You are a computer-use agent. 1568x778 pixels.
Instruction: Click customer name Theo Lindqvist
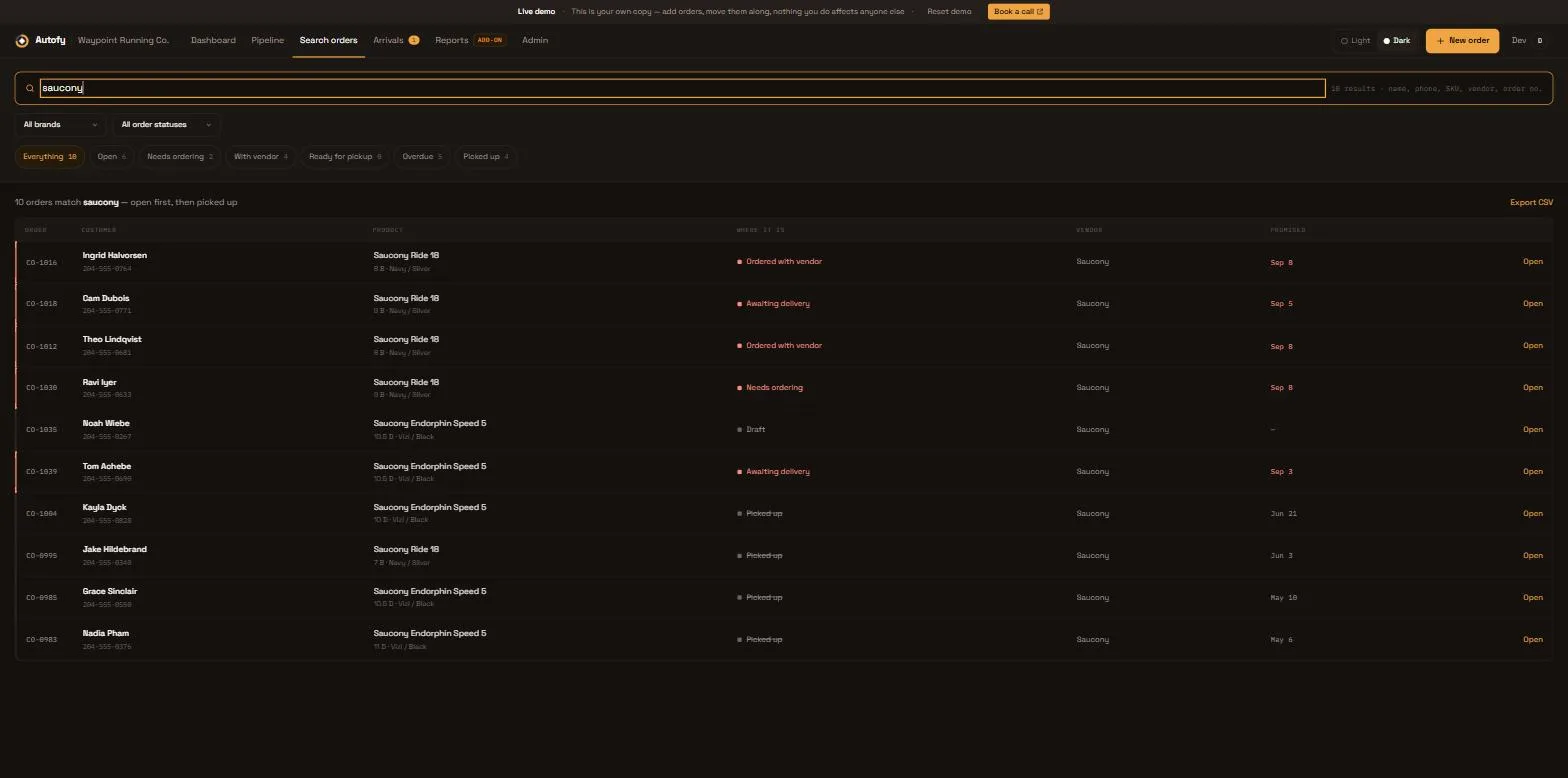pyautogui.click(x=112, y=340)
